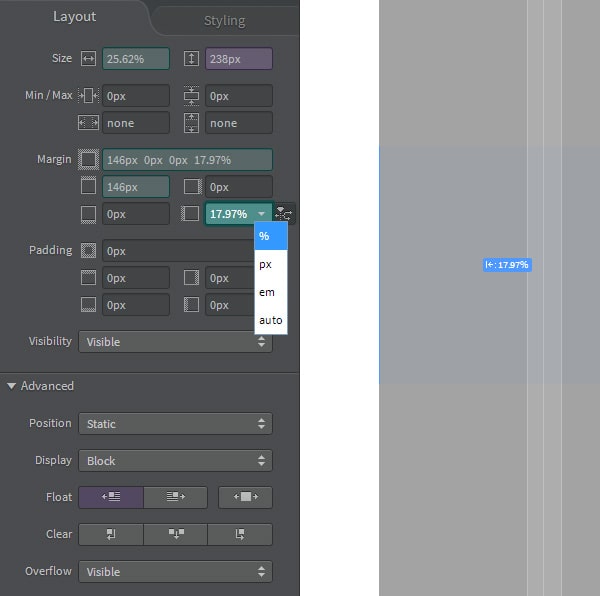Click the max-height icon
The width and height of the screenshot is (600, 596).
click(x=191, y=123)
